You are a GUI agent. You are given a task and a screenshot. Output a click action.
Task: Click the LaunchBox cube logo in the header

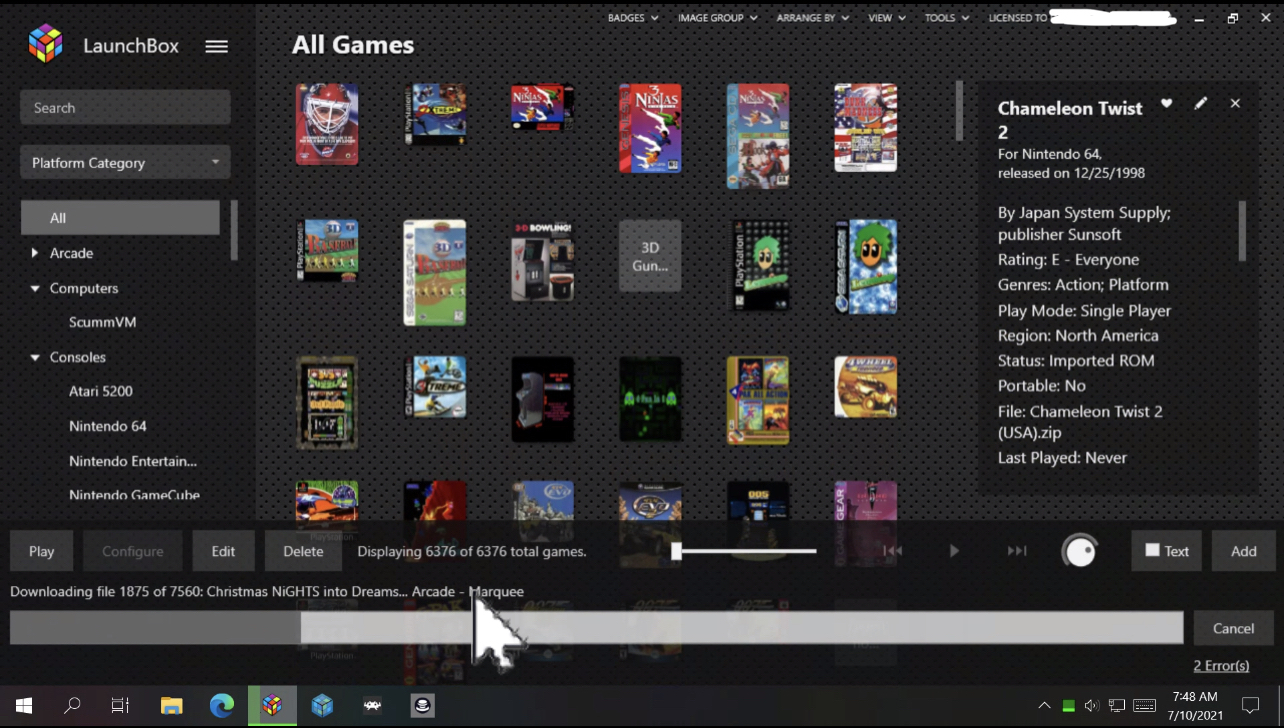pyautogui.click(x=46, y=44)
